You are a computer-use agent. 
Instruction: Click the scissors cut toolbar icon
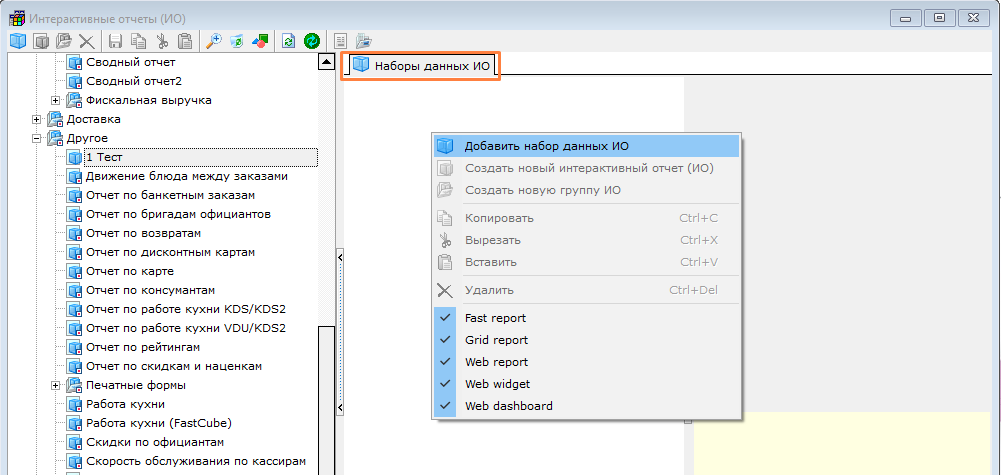click(x=162, y=41)
